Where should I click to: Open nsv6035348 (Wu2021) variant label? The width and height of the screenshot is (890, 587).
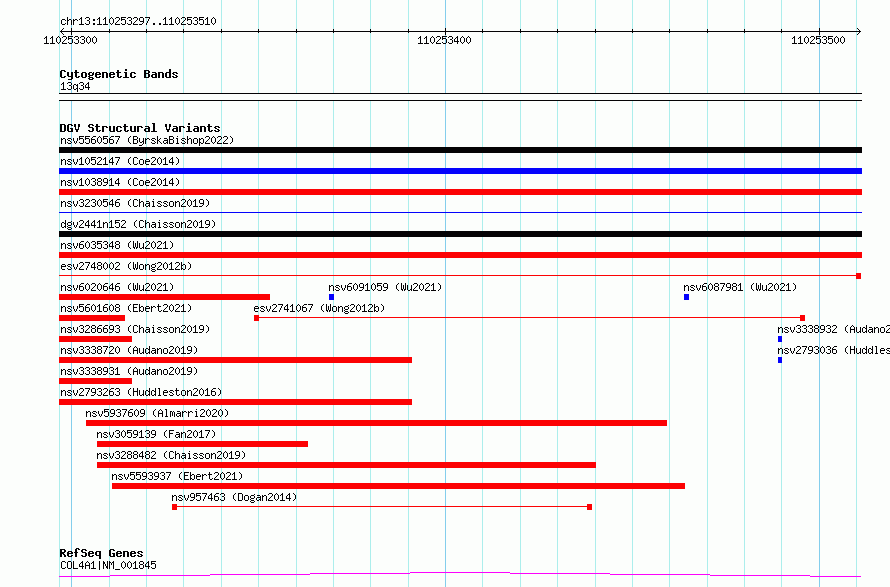117,245
